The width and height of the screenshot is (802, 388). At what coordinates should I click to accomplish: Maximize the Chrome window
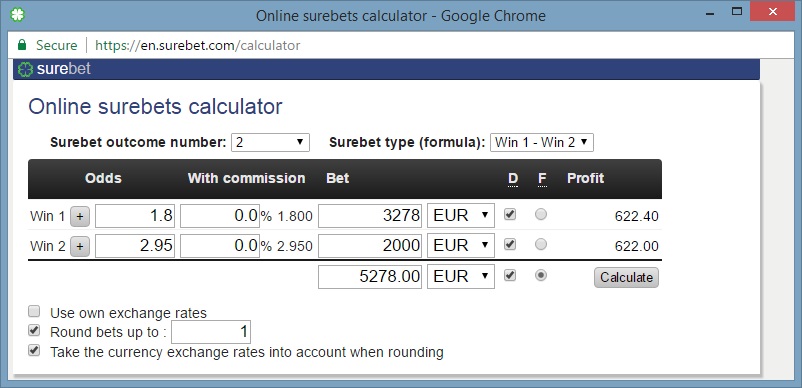737,11
